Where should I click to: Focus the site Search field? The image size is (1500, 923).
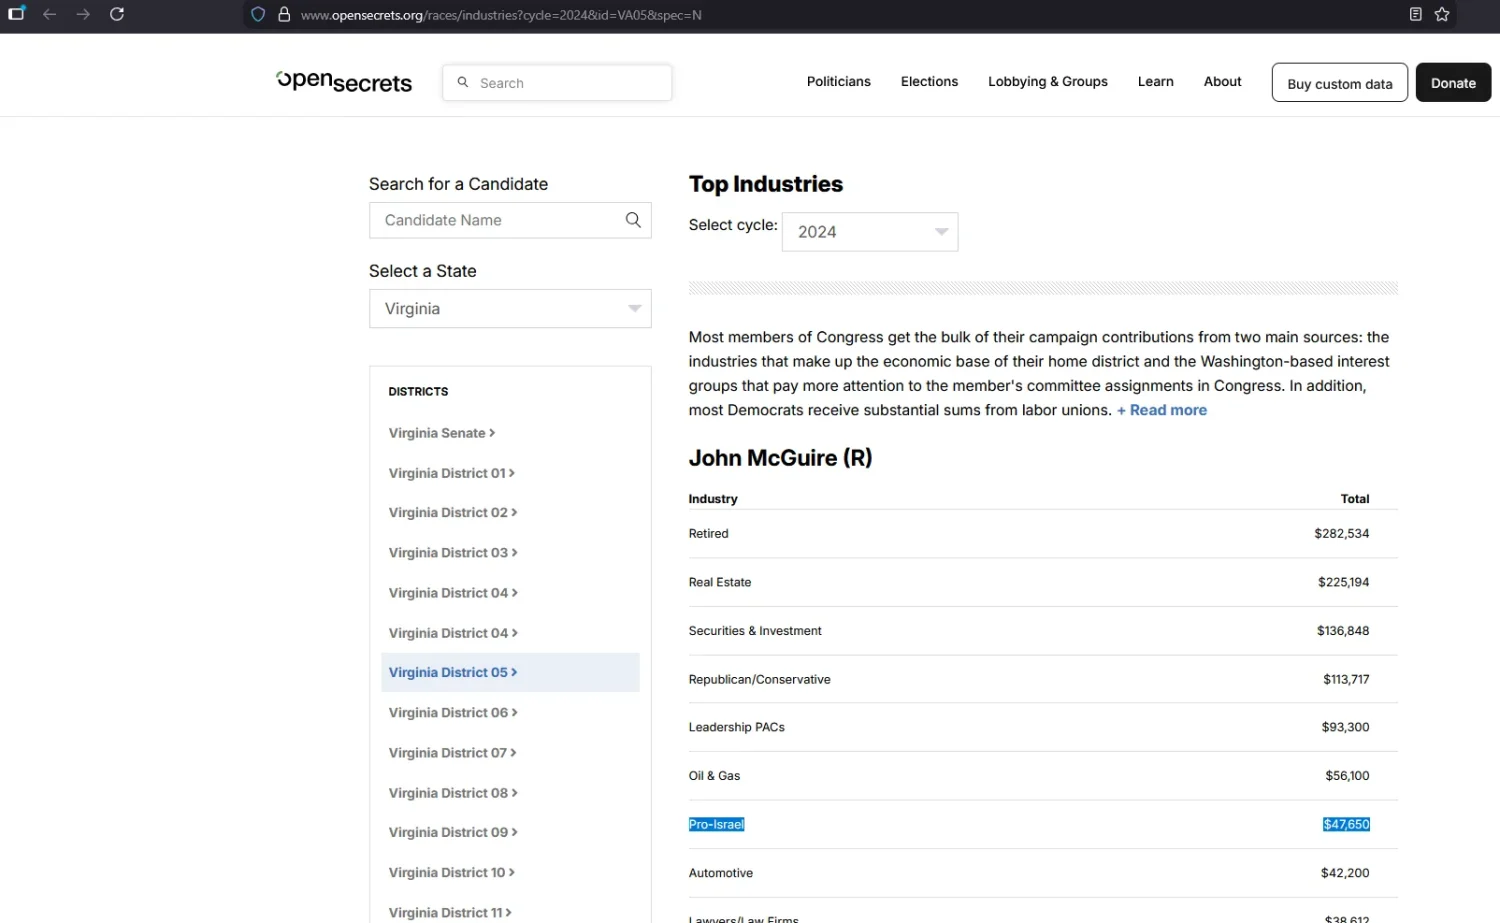pyautogui.click(x=557, y=83)
